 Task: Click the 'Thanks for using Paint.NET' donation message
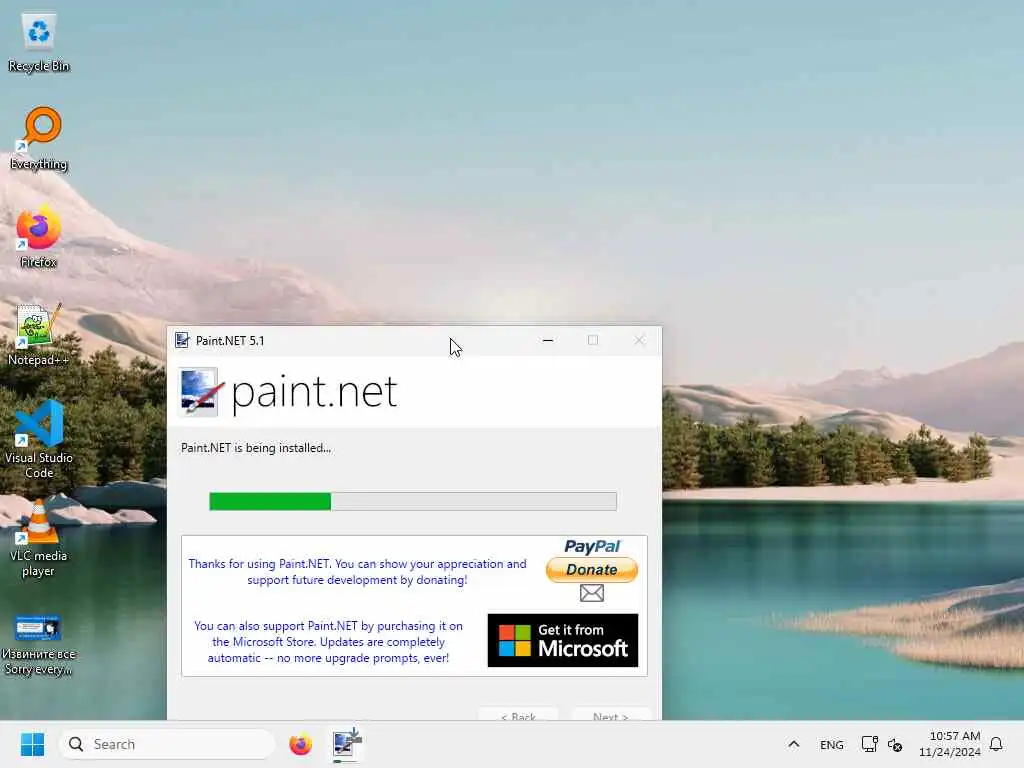357,571
